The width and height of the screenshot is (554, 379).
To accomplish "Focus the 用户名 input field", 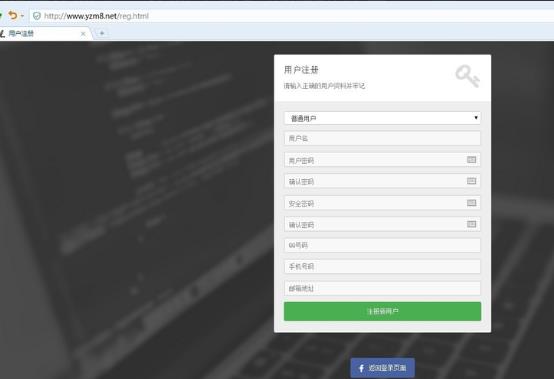I will coord(382,138).
